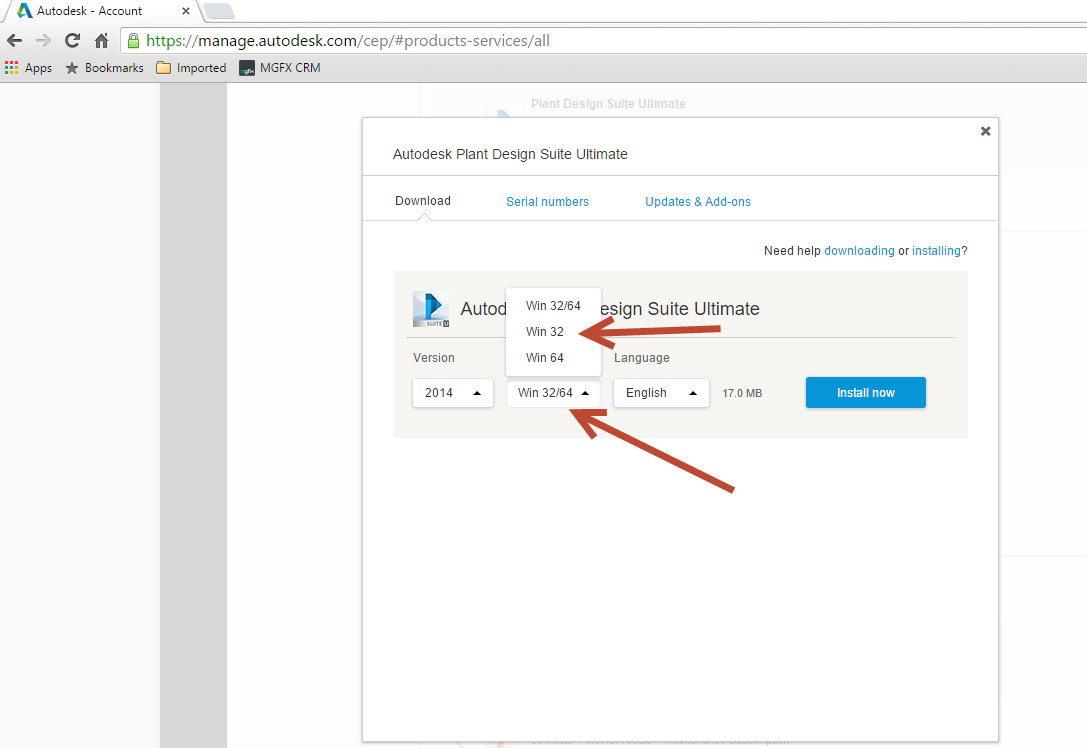Viewport: 1087px width, 748px height.
Task: Click the 17.0 MB file size text
Action: (742, 393)
